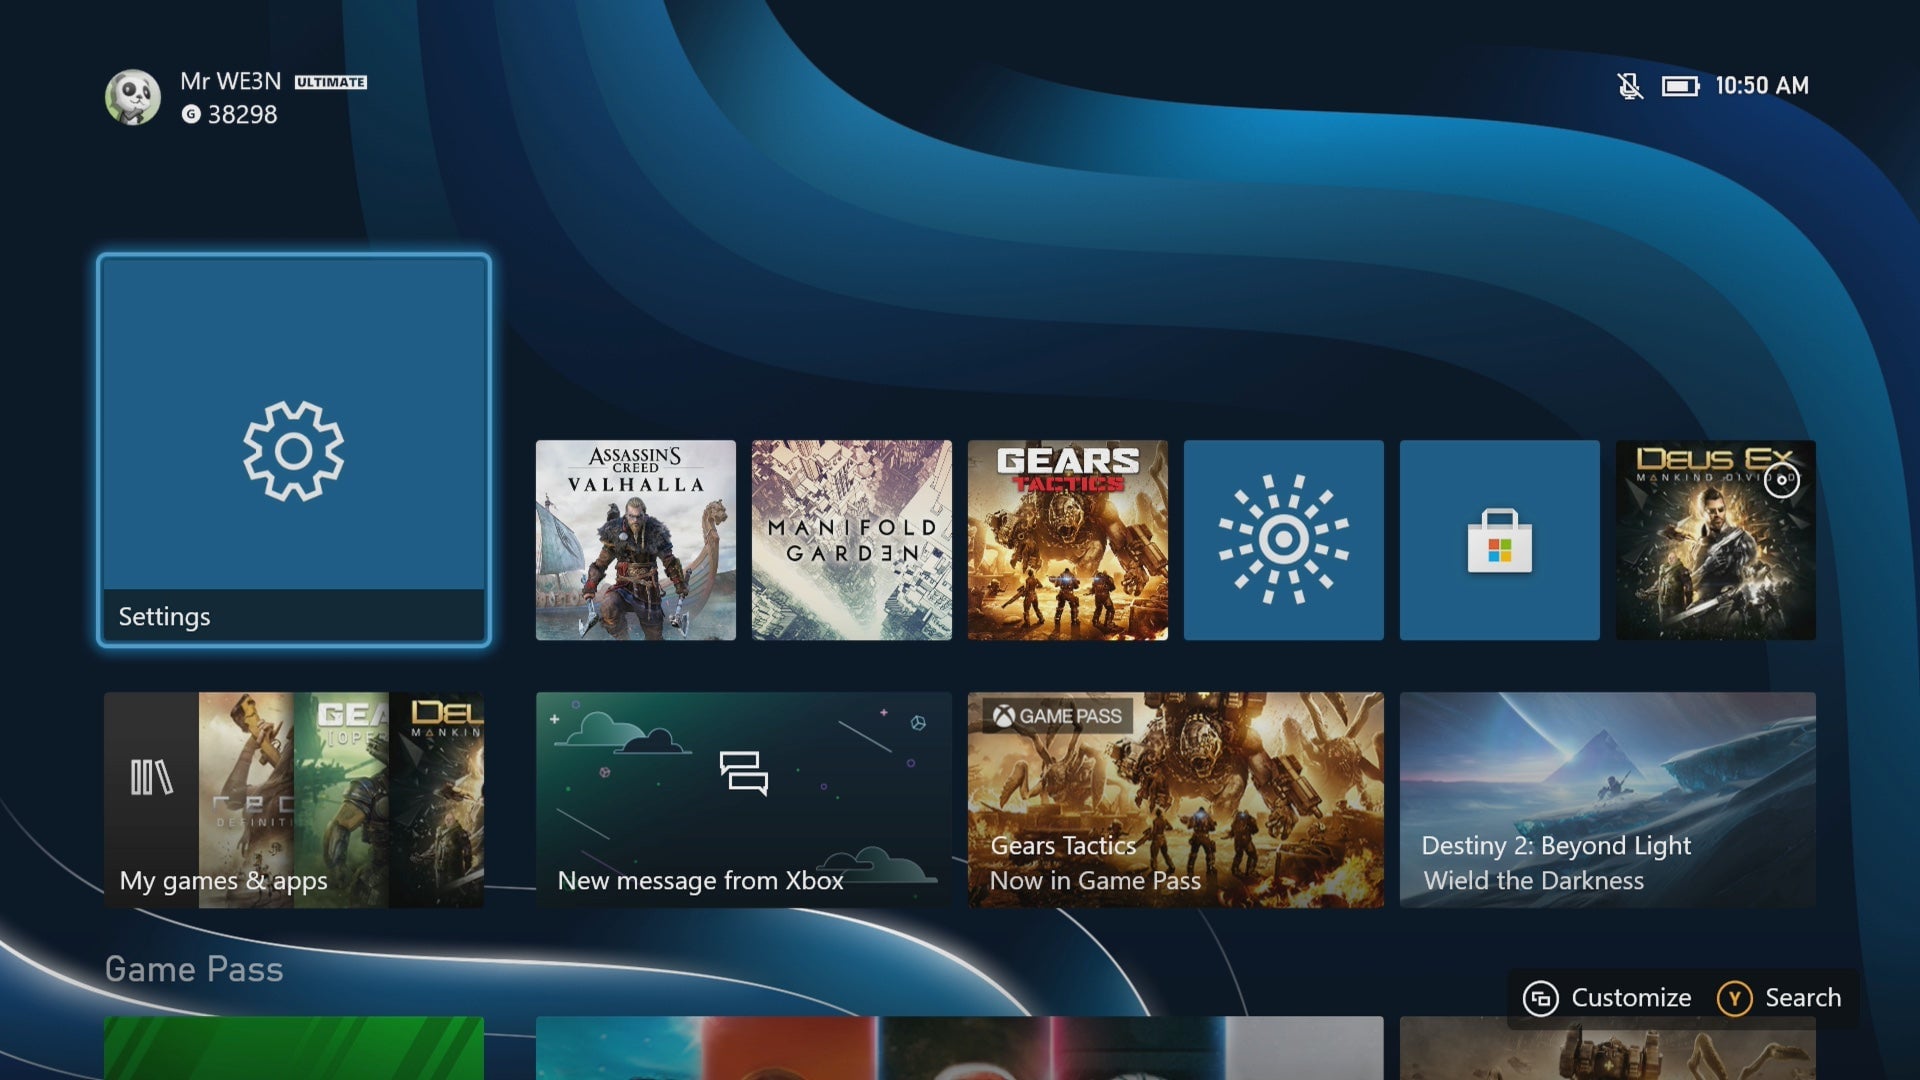Image resolution: width=1920 pixels, height=1080 pixels.
Task: Click the starburst loading app tile
Action: point(1283,540)
